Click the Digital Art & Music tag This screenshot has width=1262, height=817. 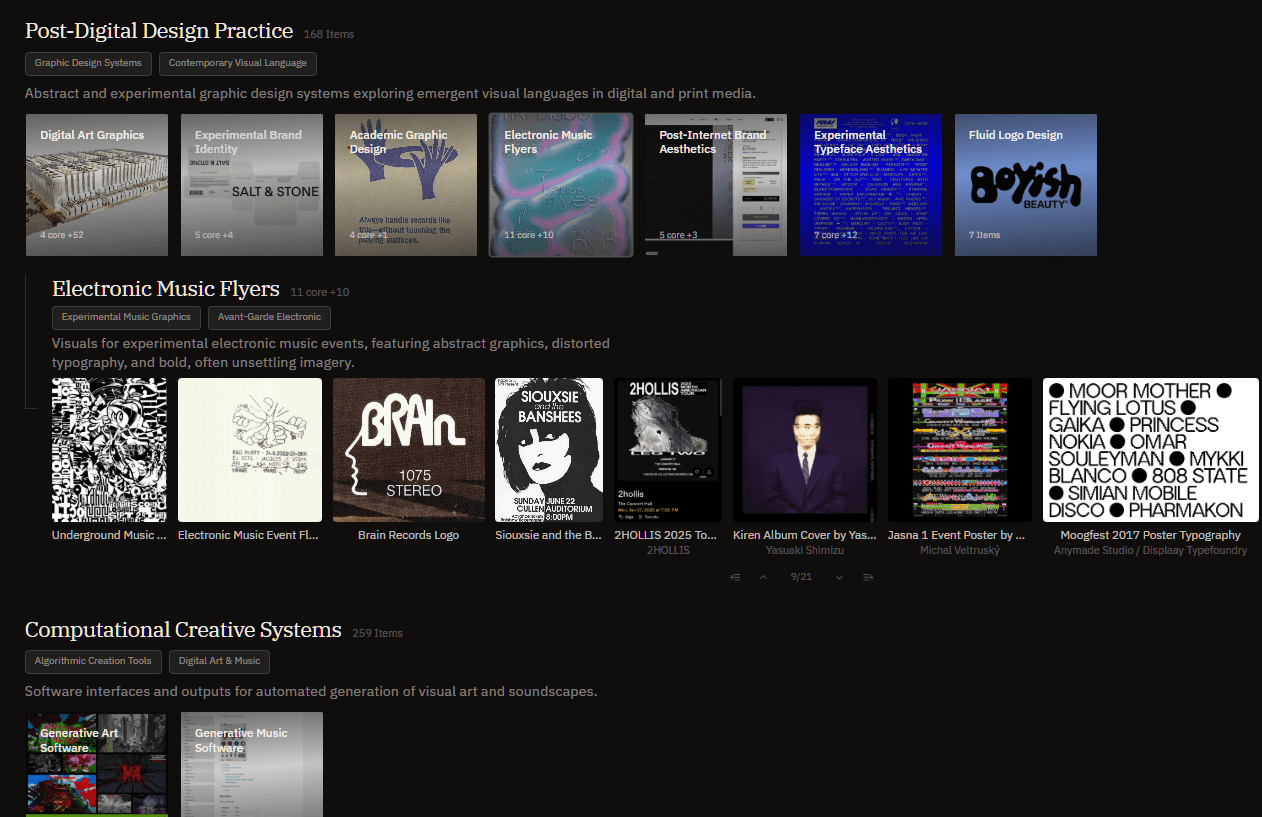coord(219,661)
